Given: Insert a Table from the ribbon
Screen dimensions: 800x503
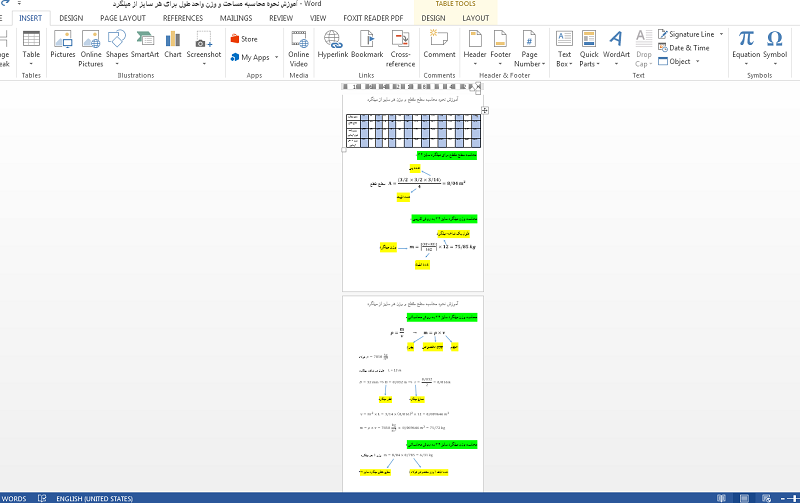Looking at the screenshot, I should coord(31,48).
